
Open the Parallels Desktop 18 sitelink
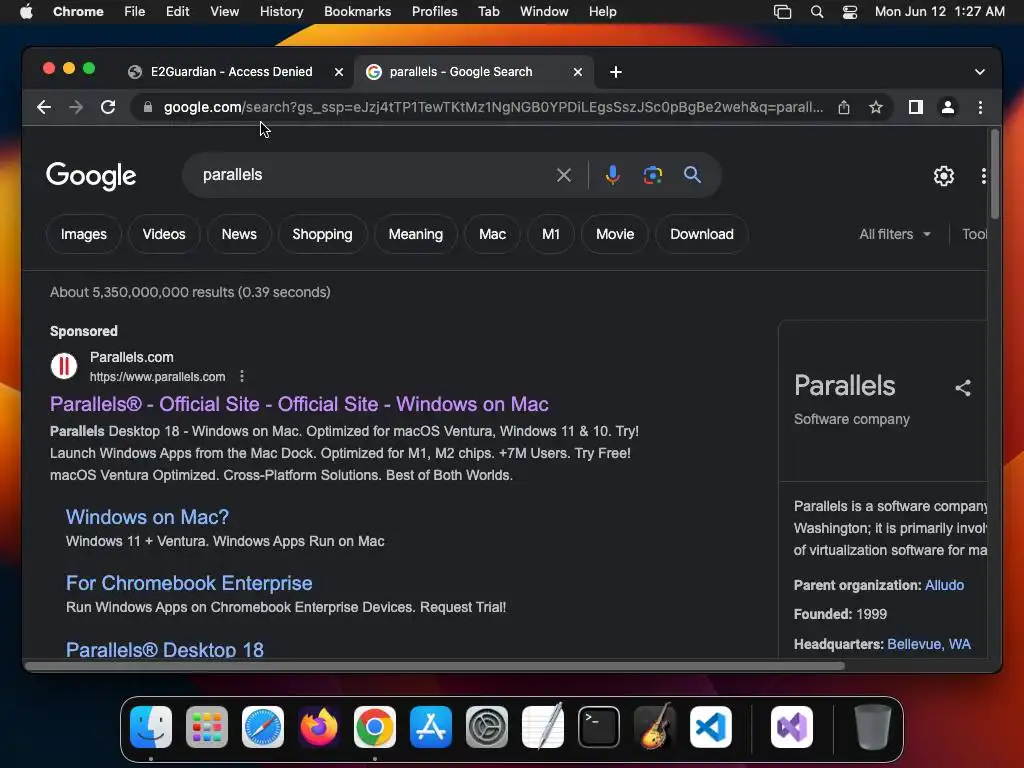coord(165,649)
